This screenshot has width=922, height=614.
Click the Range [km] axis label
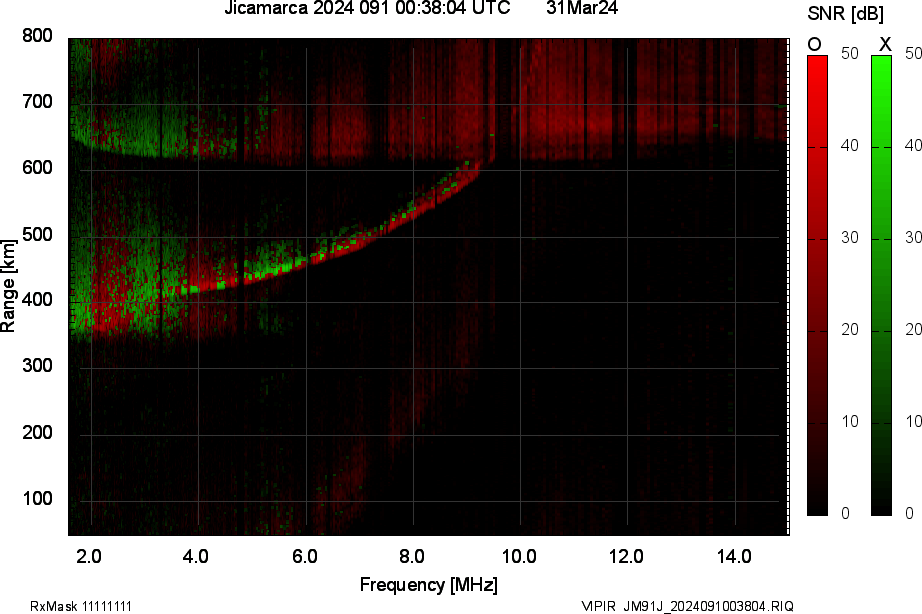pos(12,285)
